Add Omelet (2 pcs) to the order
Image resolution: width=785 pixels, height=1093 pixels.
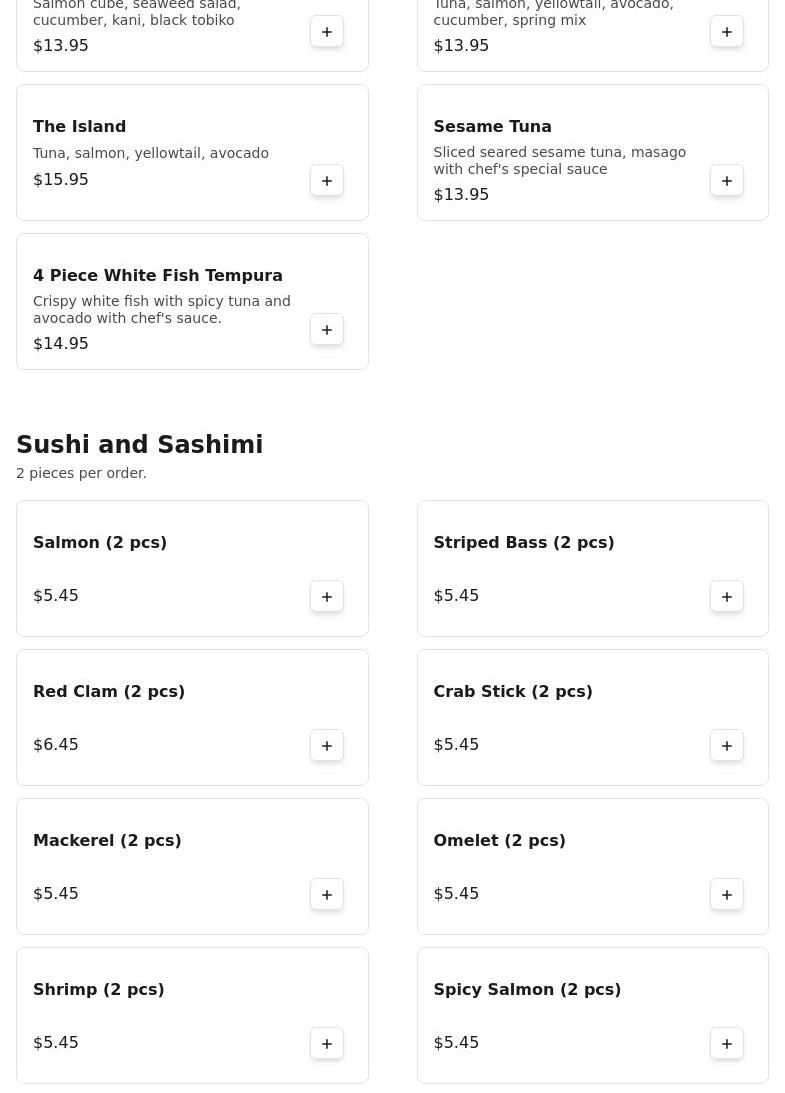click(727, 895)
